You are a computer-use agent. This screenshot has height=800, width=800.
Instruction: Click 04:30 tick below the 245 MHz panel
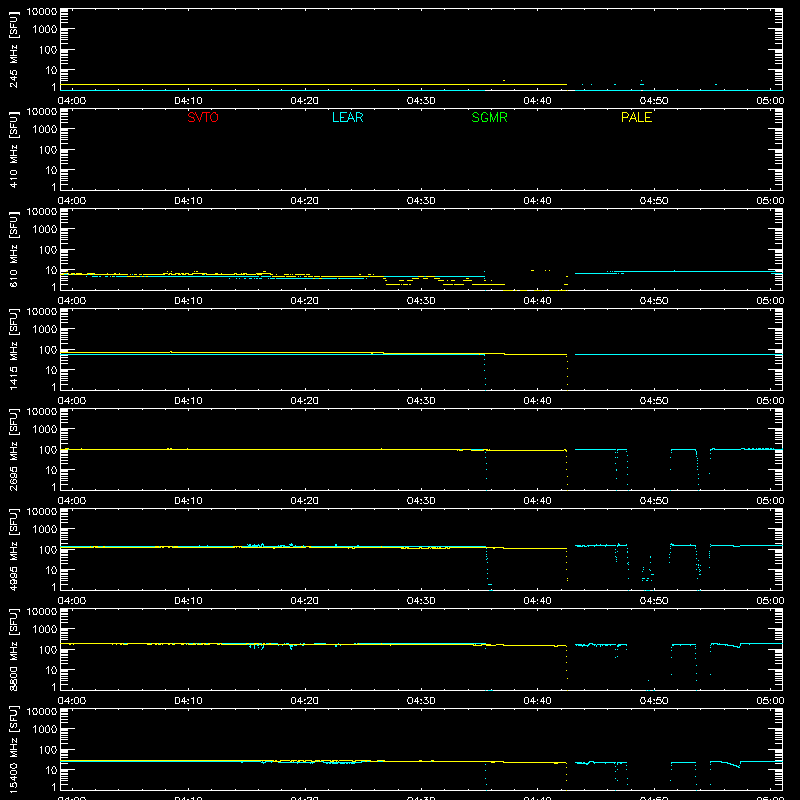tap(421, 101)
